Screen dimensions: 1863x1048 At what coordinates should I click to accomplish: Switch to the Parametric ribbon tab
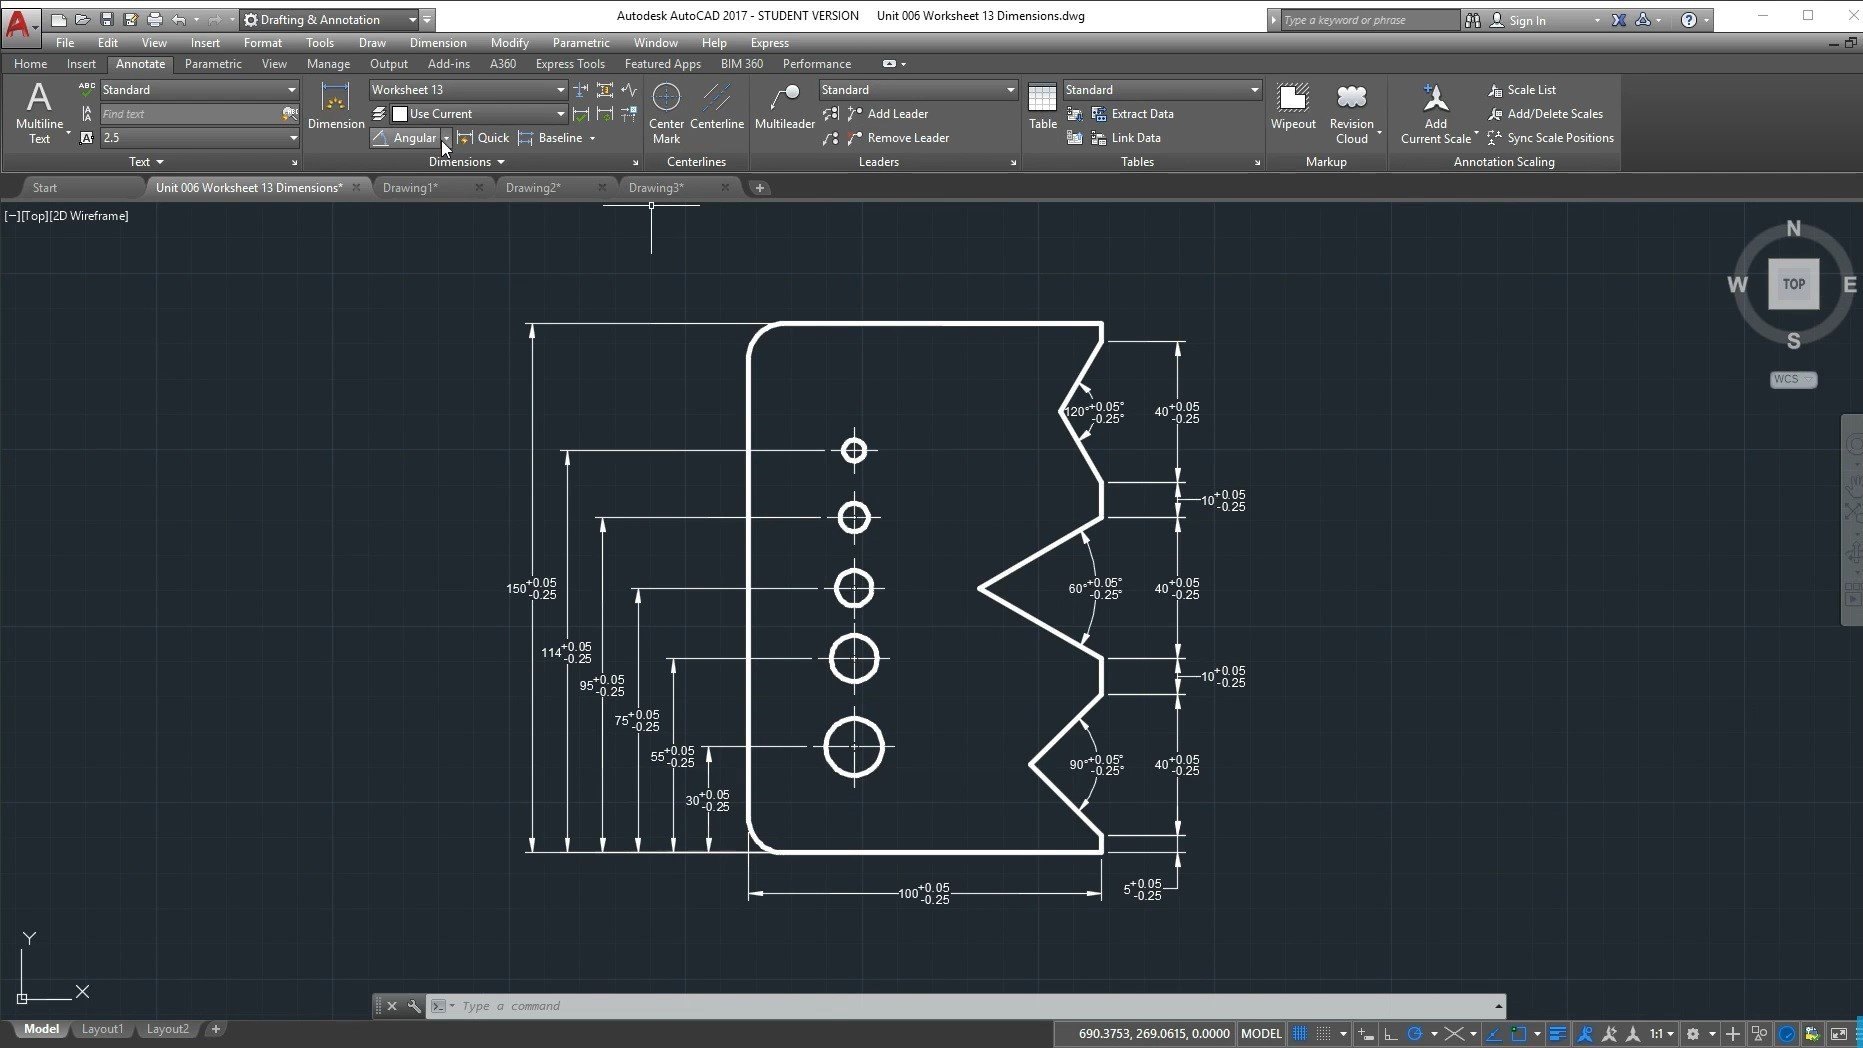pos(213,63)
